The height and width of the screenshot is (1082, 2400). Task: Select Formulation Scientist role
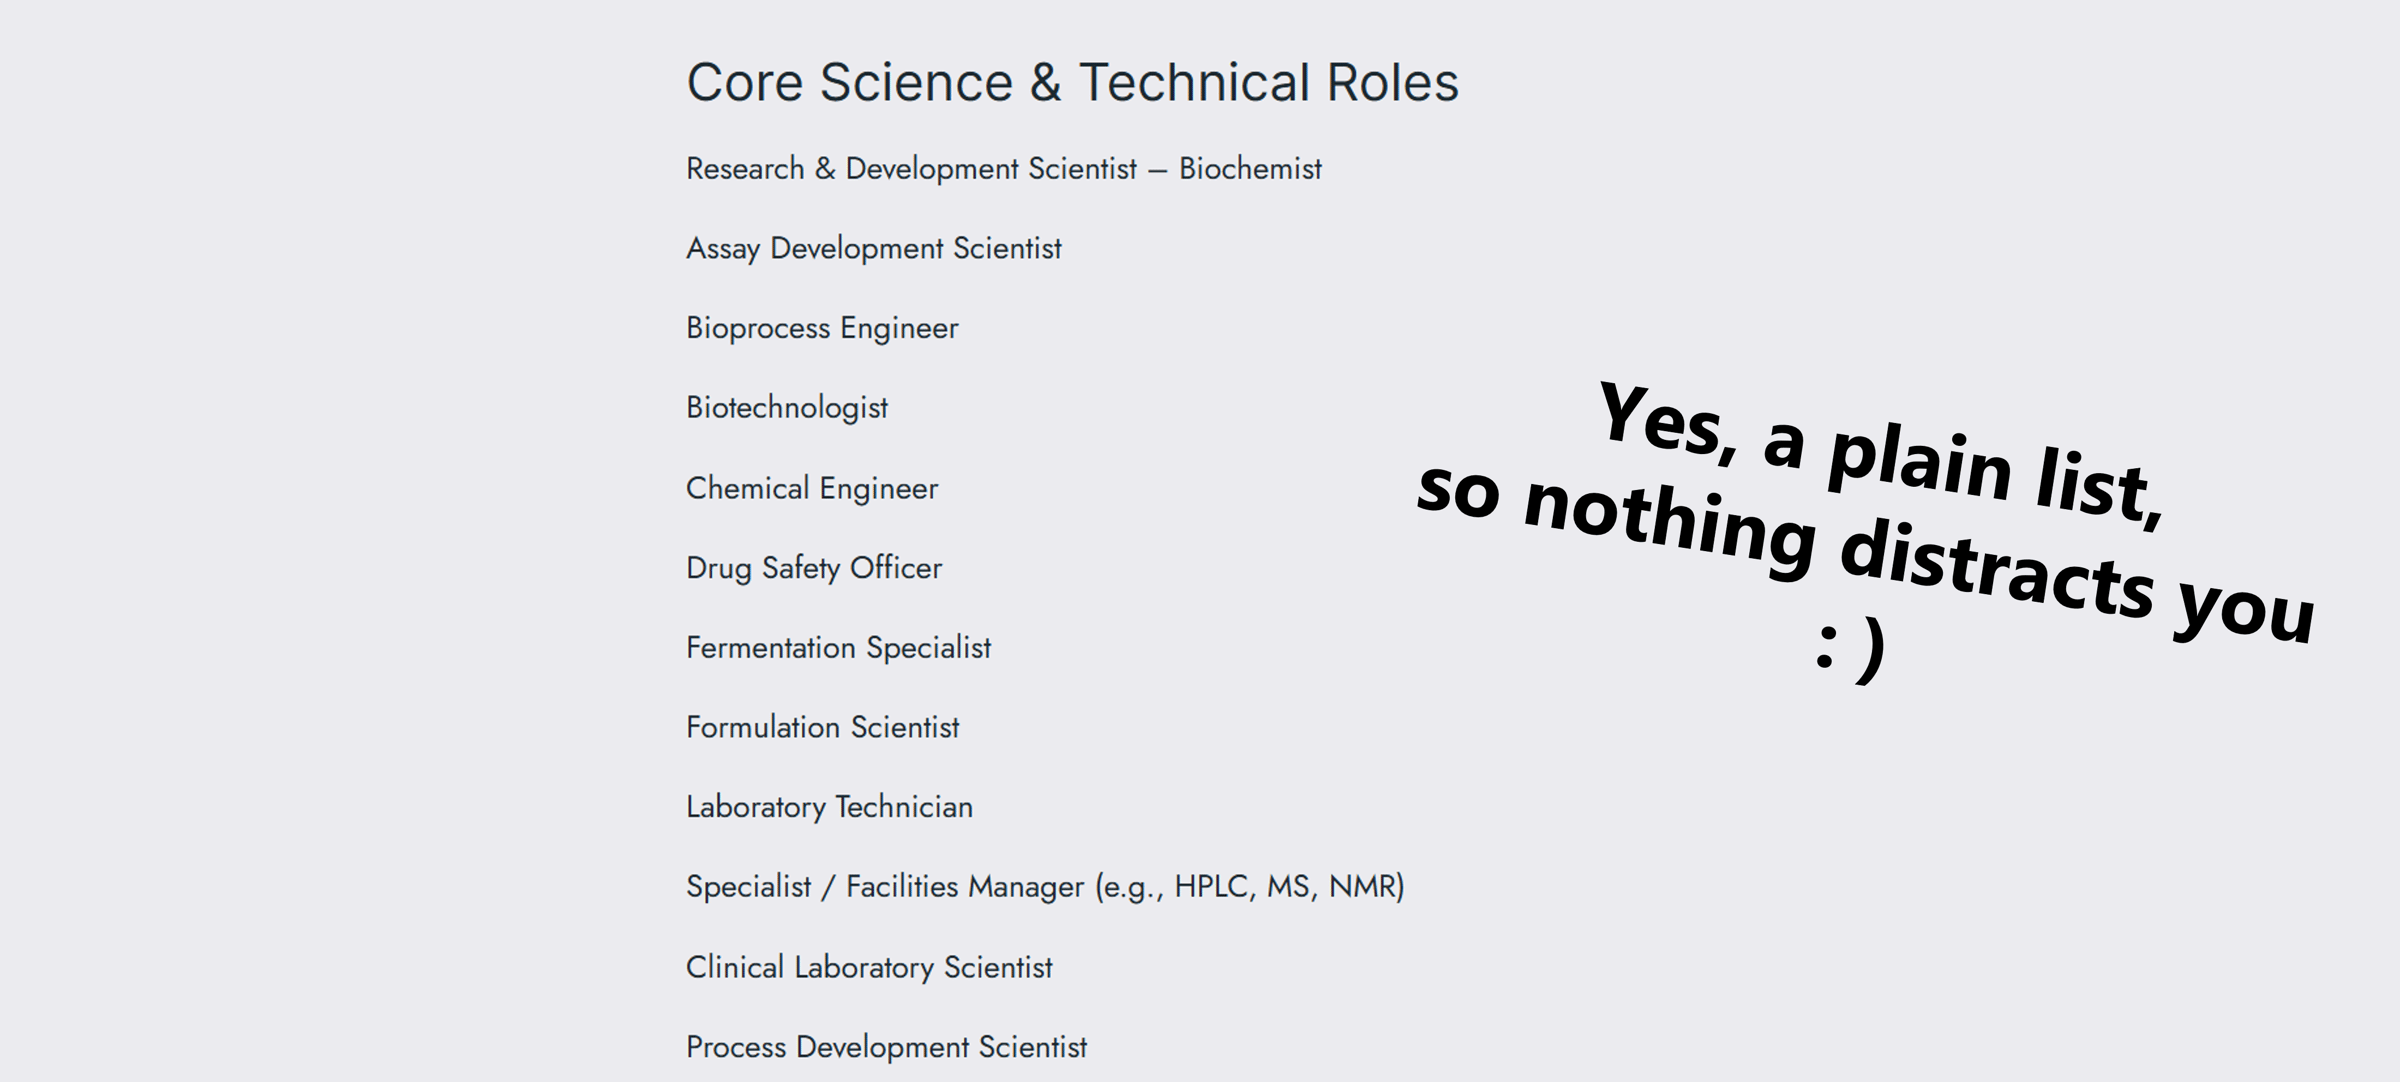[x=822, y=727]
